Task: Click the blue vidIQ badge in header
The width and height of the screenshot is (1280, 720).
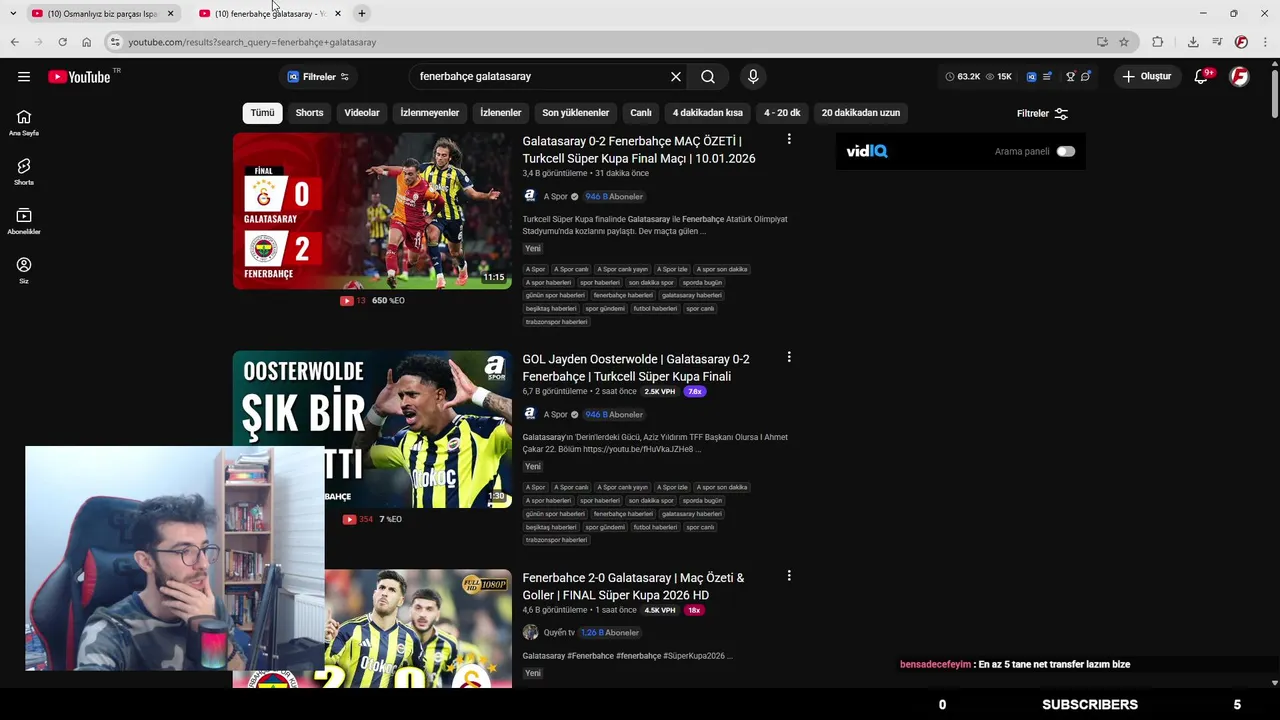Action: [x=1031, y=77]
